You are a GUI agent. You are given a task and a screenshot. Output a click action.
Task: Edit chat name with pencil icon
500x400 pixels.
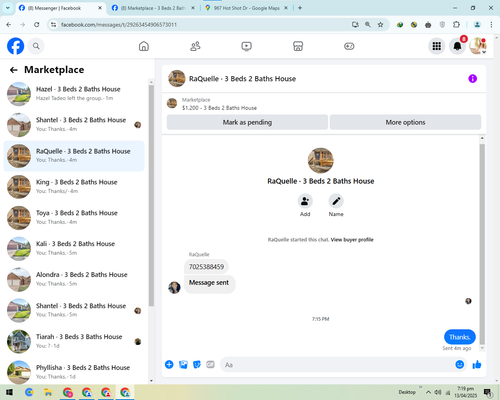pyautogui.click(x=336, y=201)
